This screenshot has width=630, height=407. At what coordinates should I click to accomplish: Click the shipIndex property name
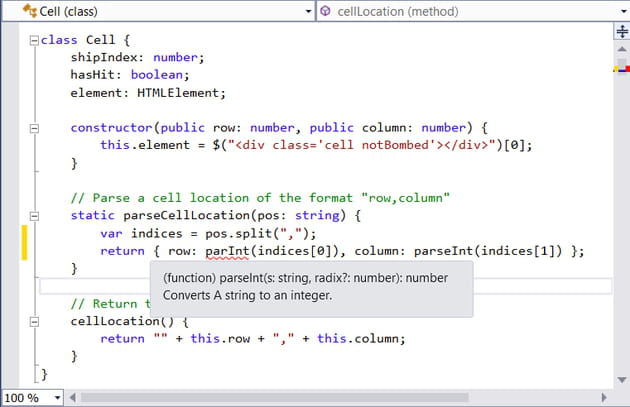104,57
